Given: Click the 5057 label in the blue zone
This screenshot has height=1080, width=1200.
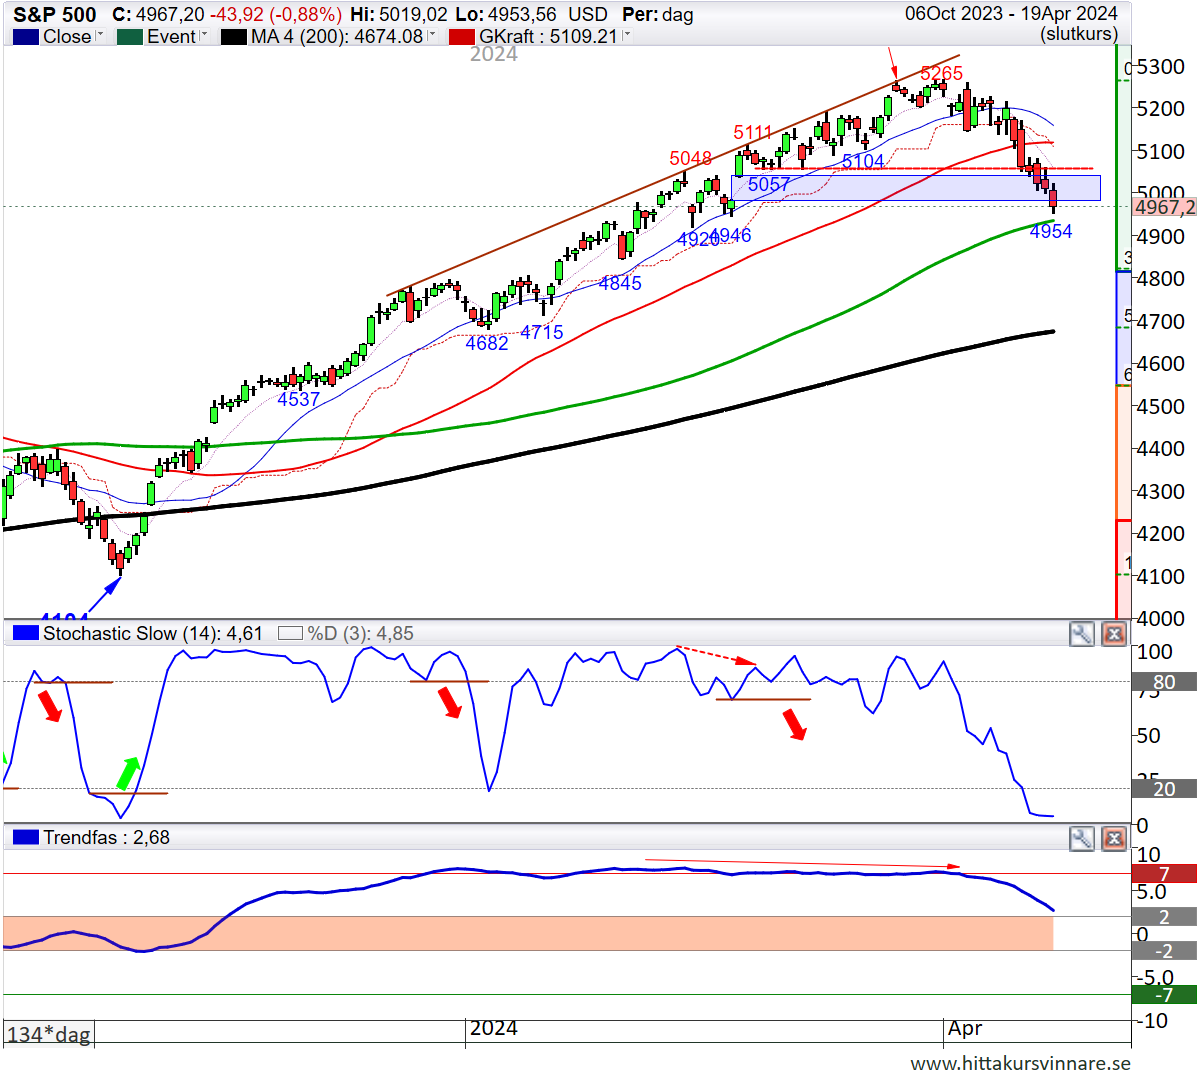Looking at the screenshot, I should [769, 184].
